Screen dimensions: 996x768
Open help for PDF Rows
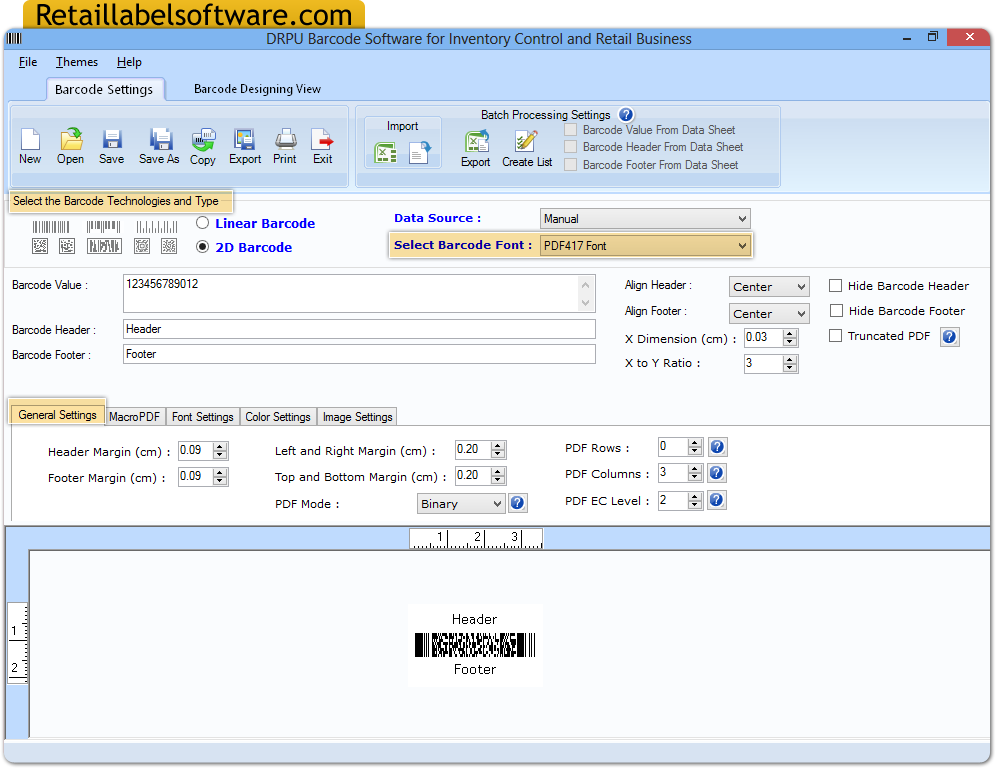(717, 447)
